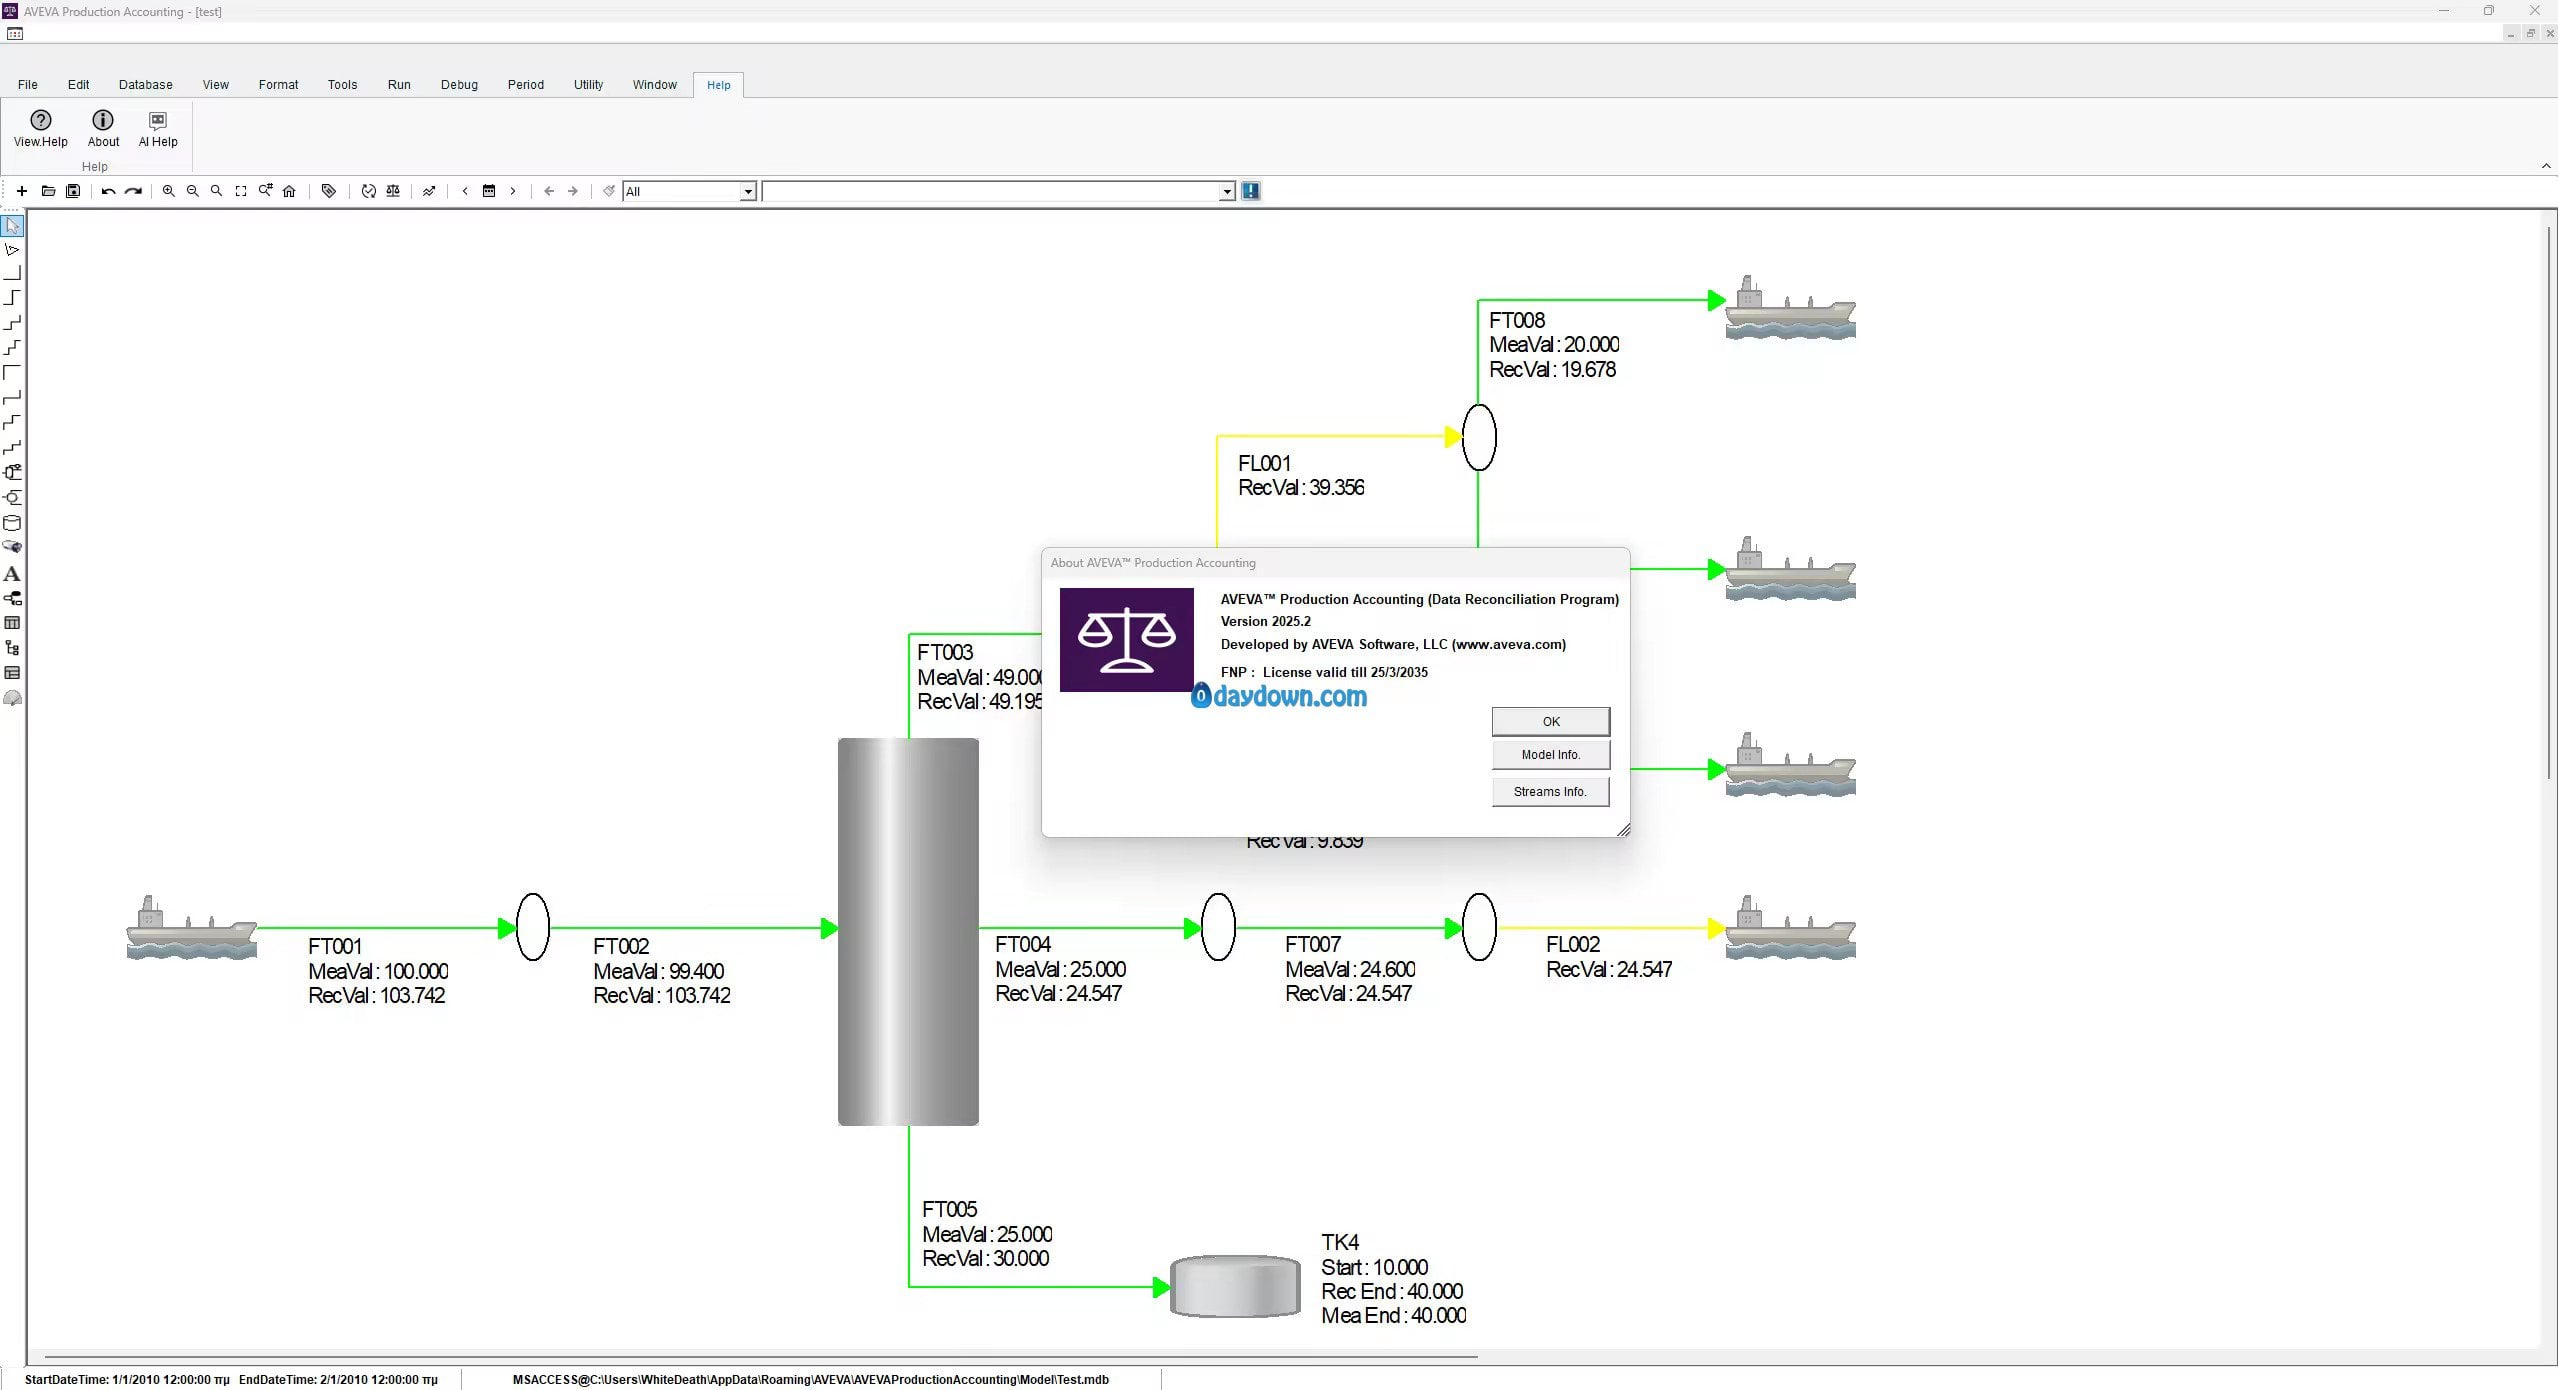This screenshot has width=2558, height=1390.
Task: Select the text tool letter A
Action: click(12, 574)
